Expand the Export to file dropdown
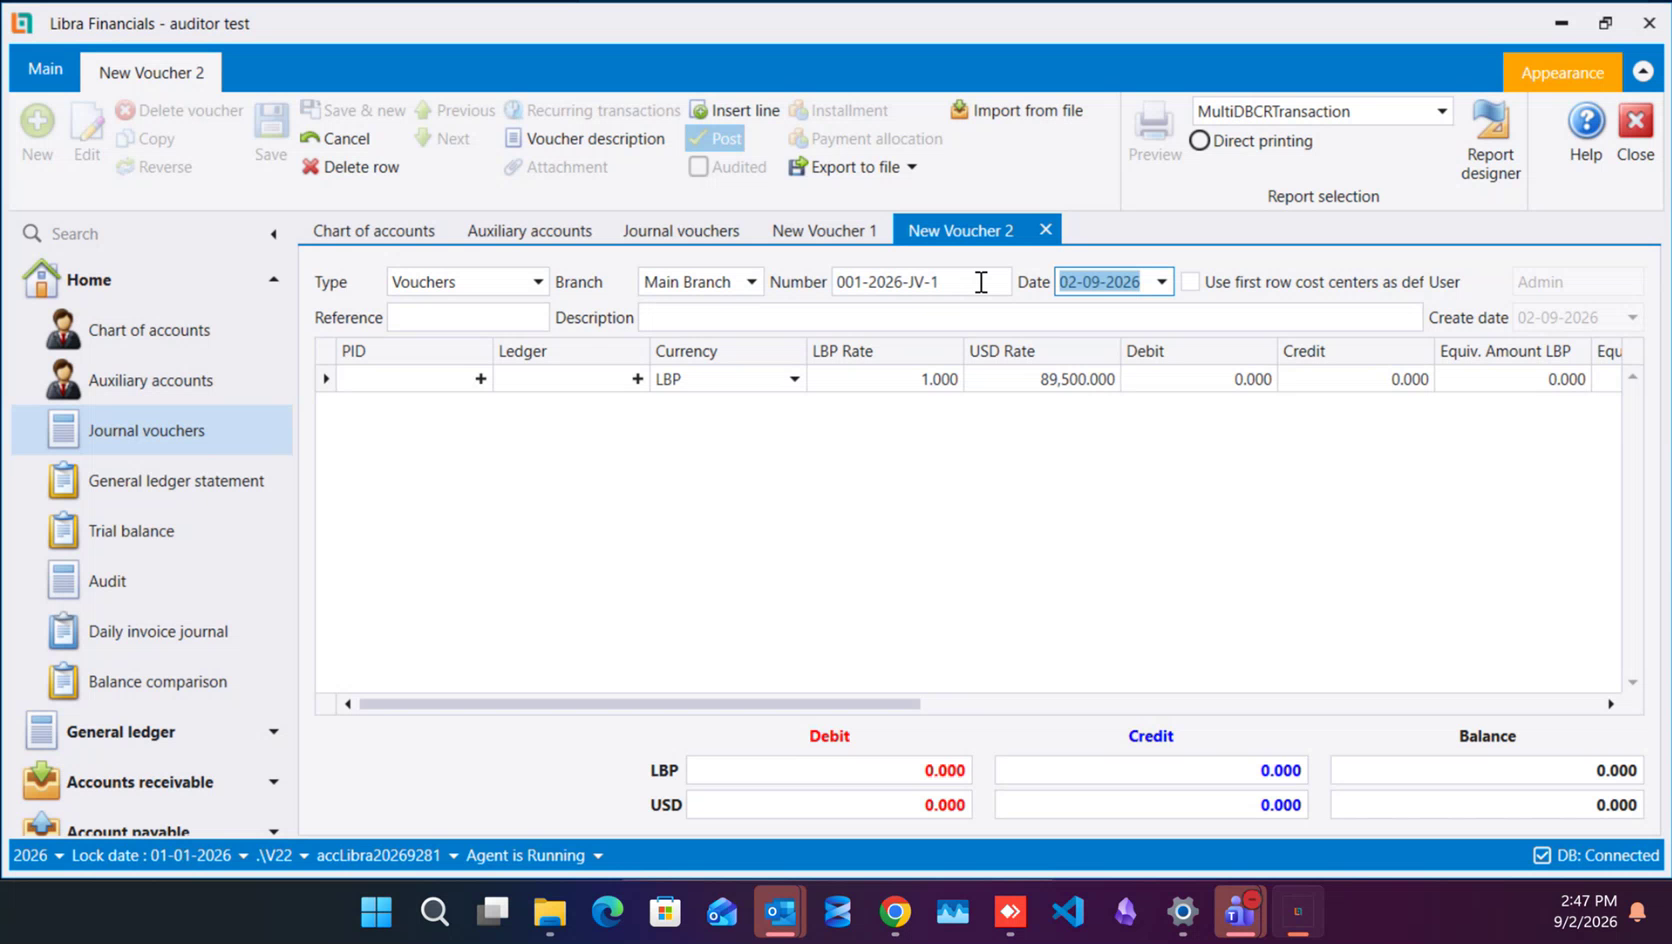 912,167
